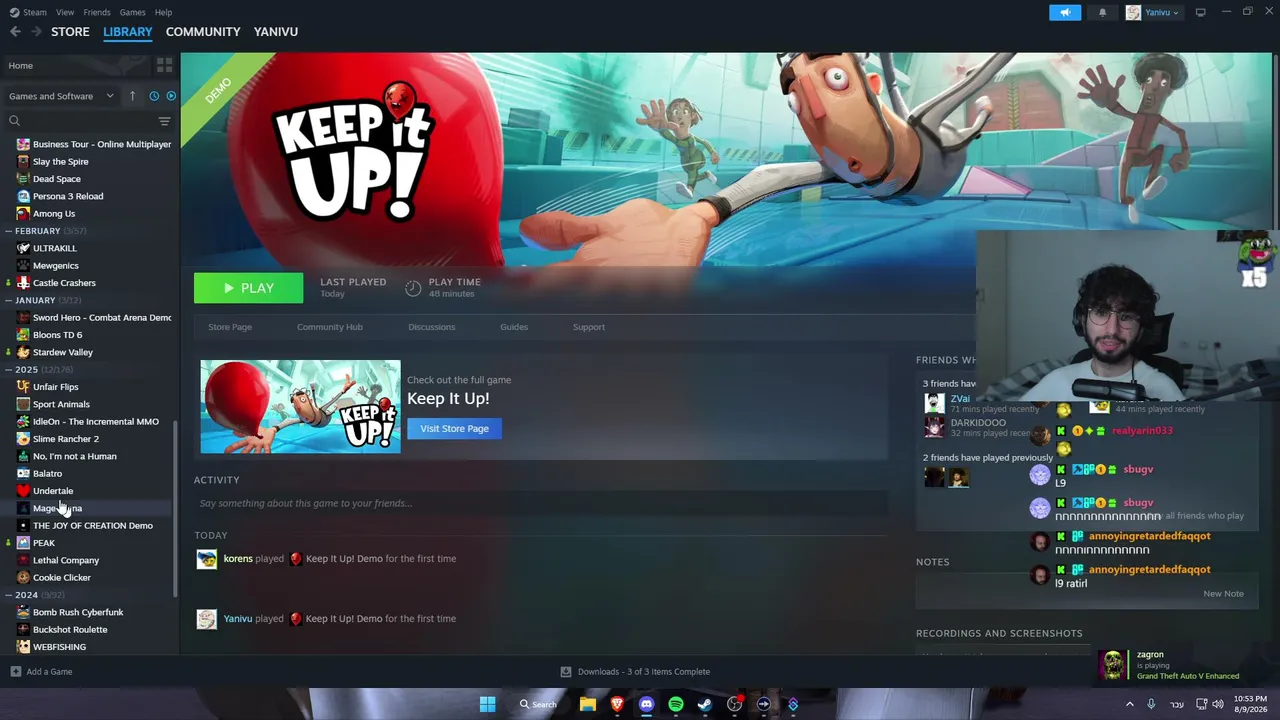Play the Keep It Up! demo

click(x=248, y=288)
